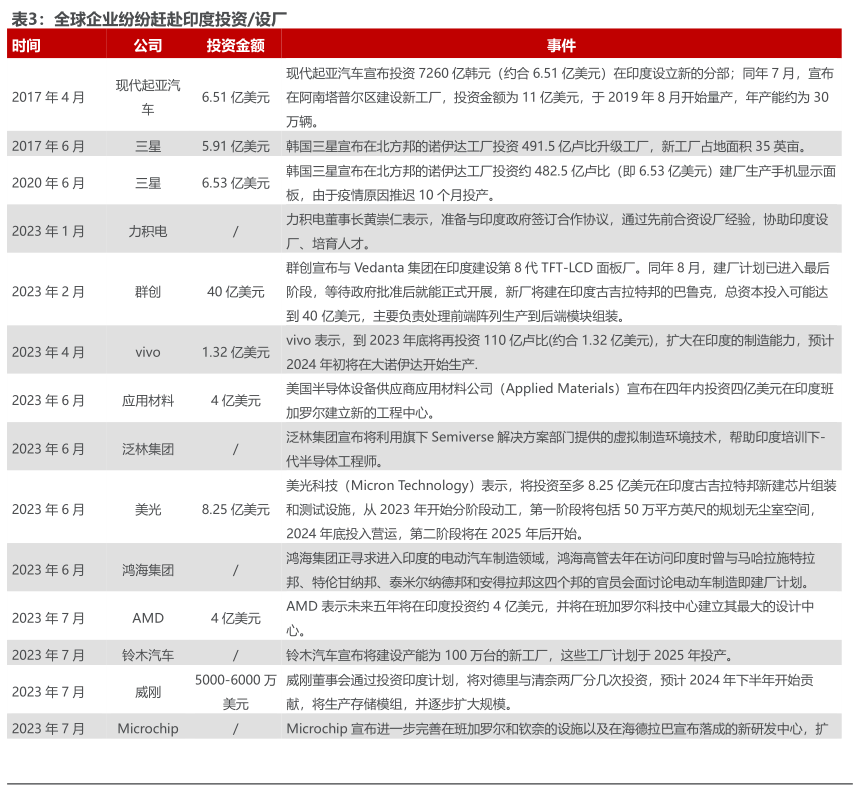Screen dimensions: 866x792
Task: Select the "2023年2月" date cell
Action: point(48,291)
